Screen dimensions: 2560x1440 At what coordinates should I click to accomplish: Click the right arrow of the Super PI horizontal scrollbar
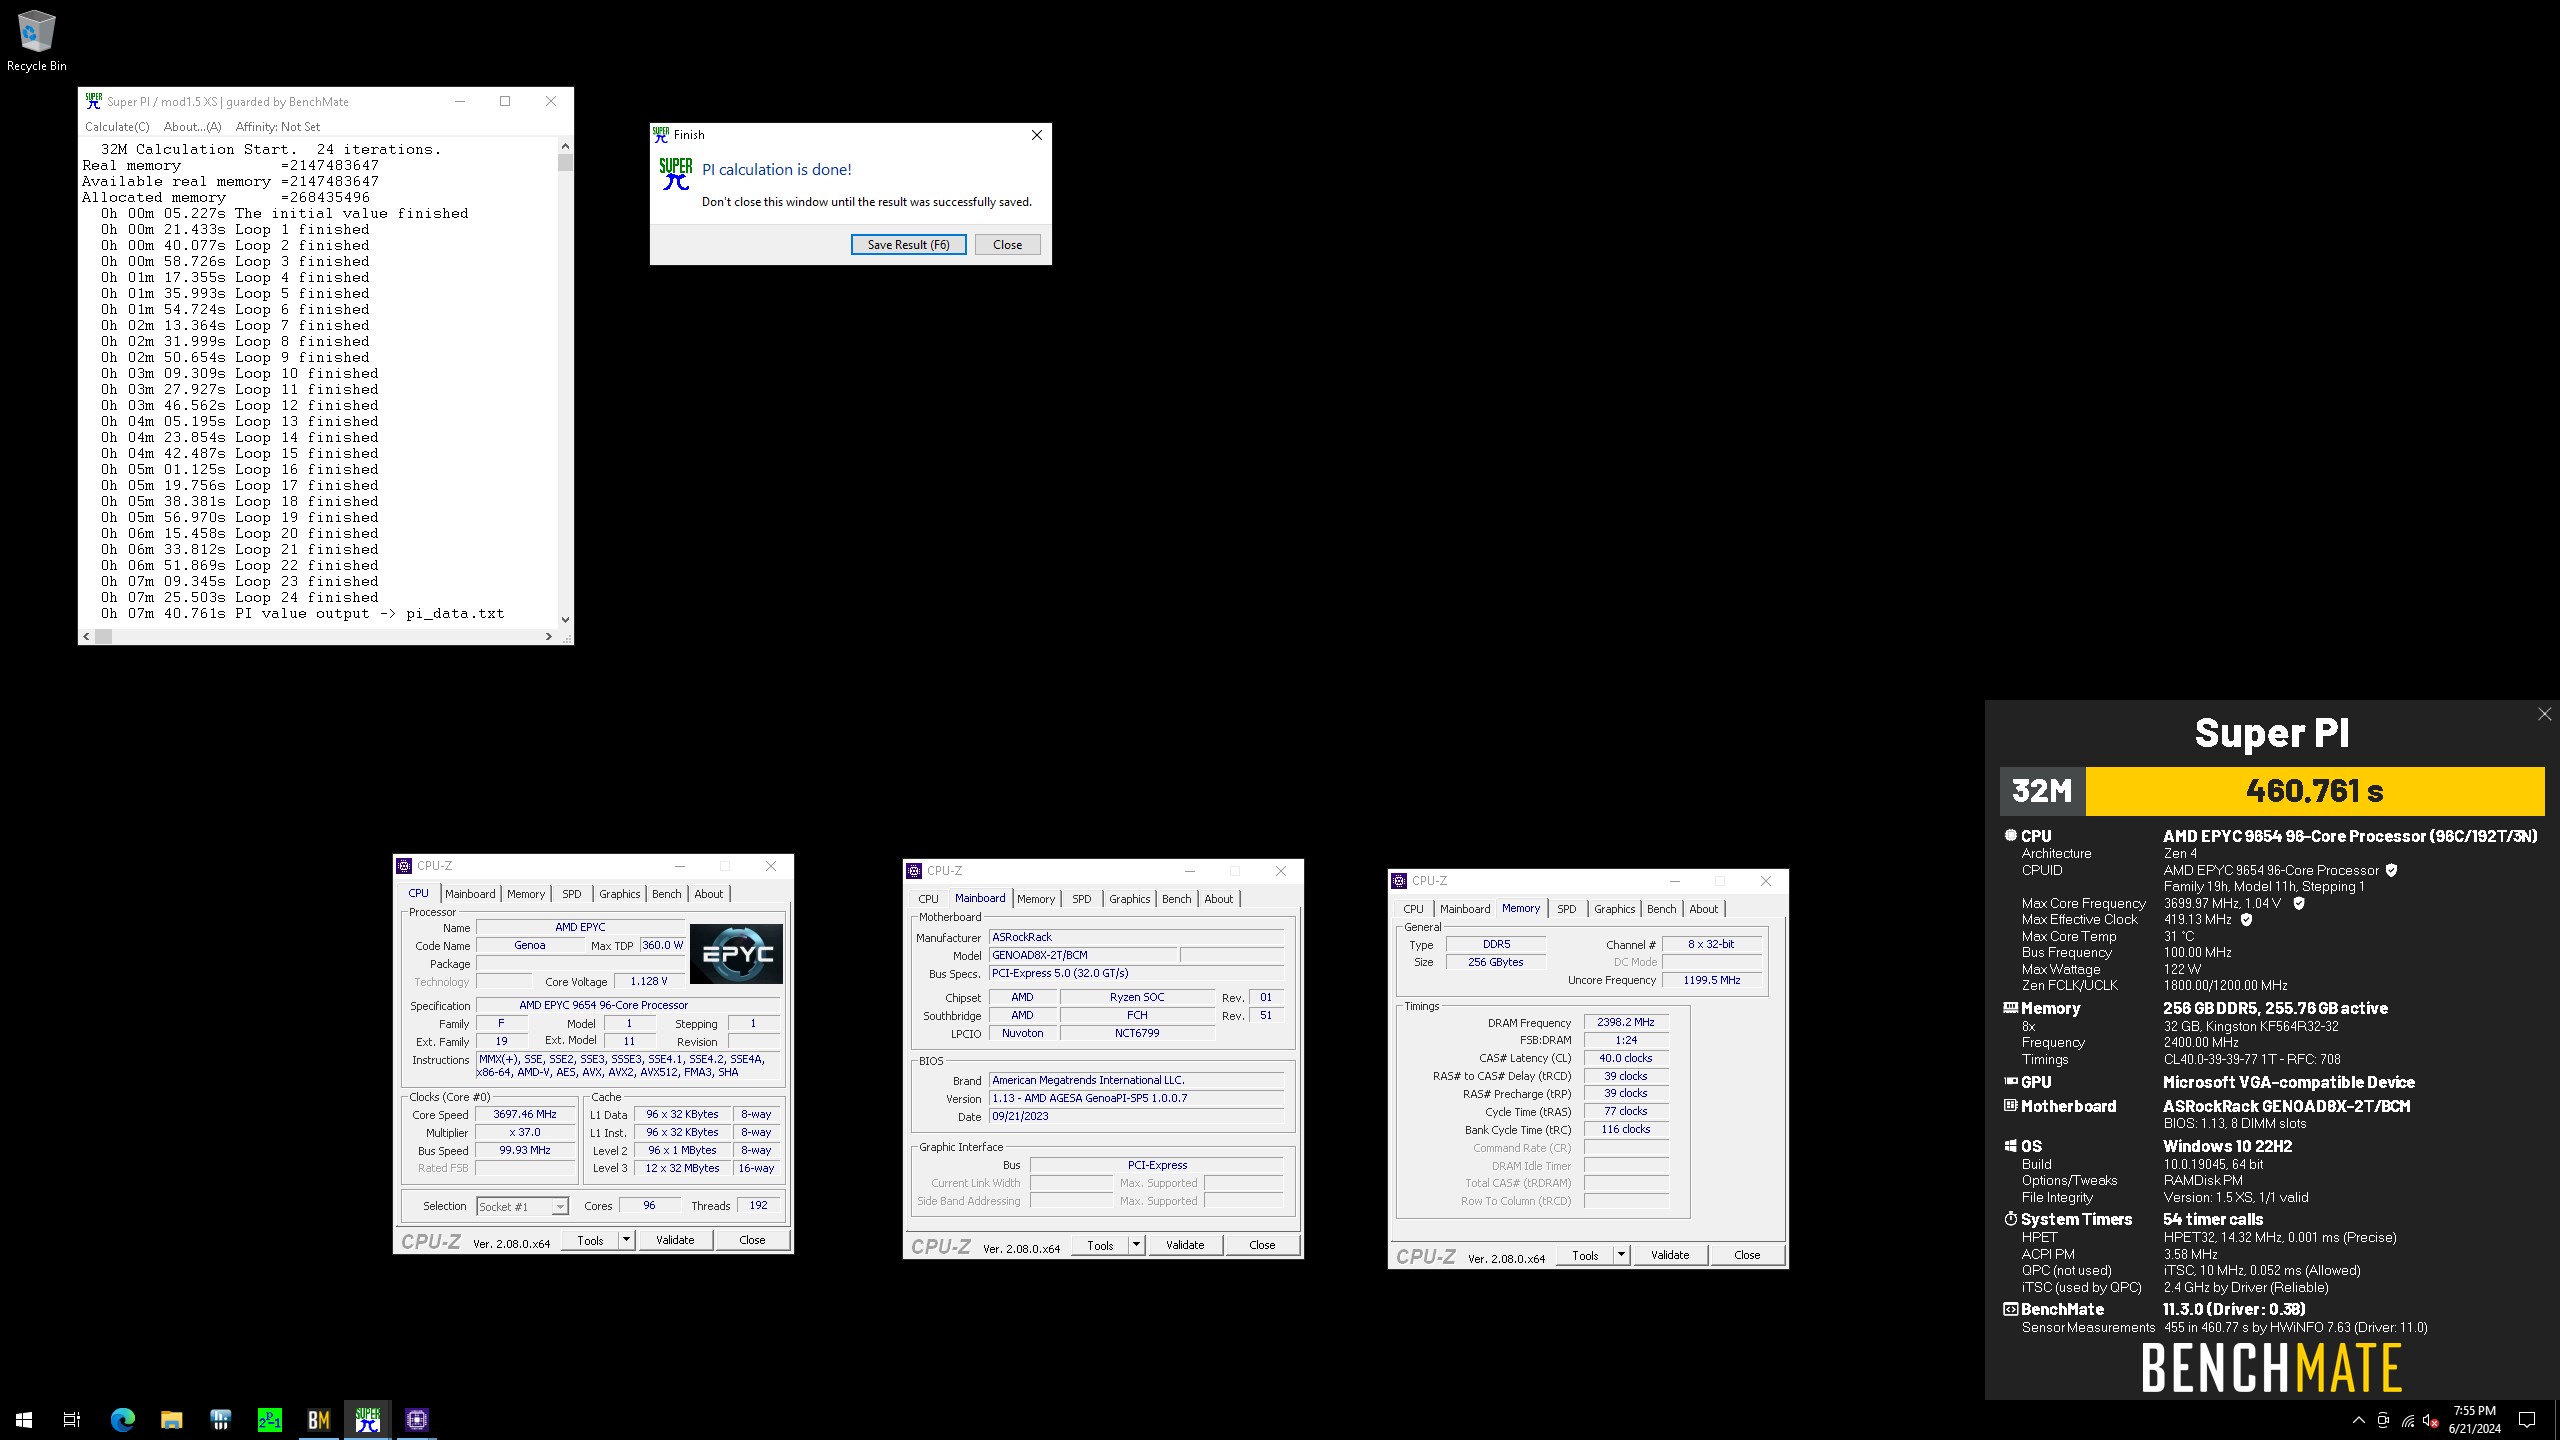point(548,636)
